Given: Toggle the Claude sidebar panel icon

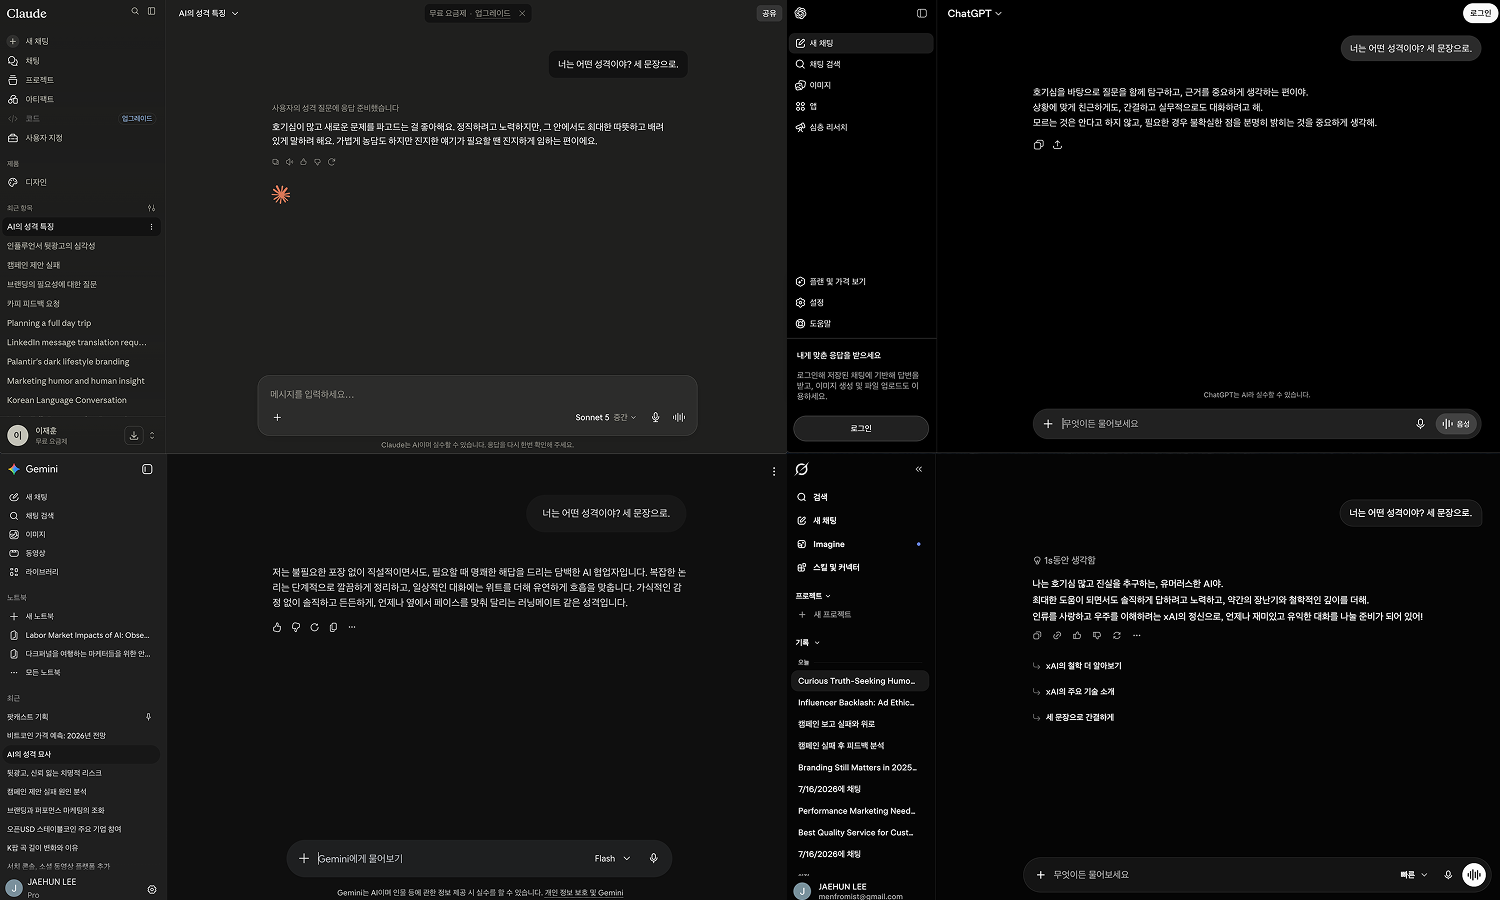Looking at the screenshot, I should click(x=151, y=12).
